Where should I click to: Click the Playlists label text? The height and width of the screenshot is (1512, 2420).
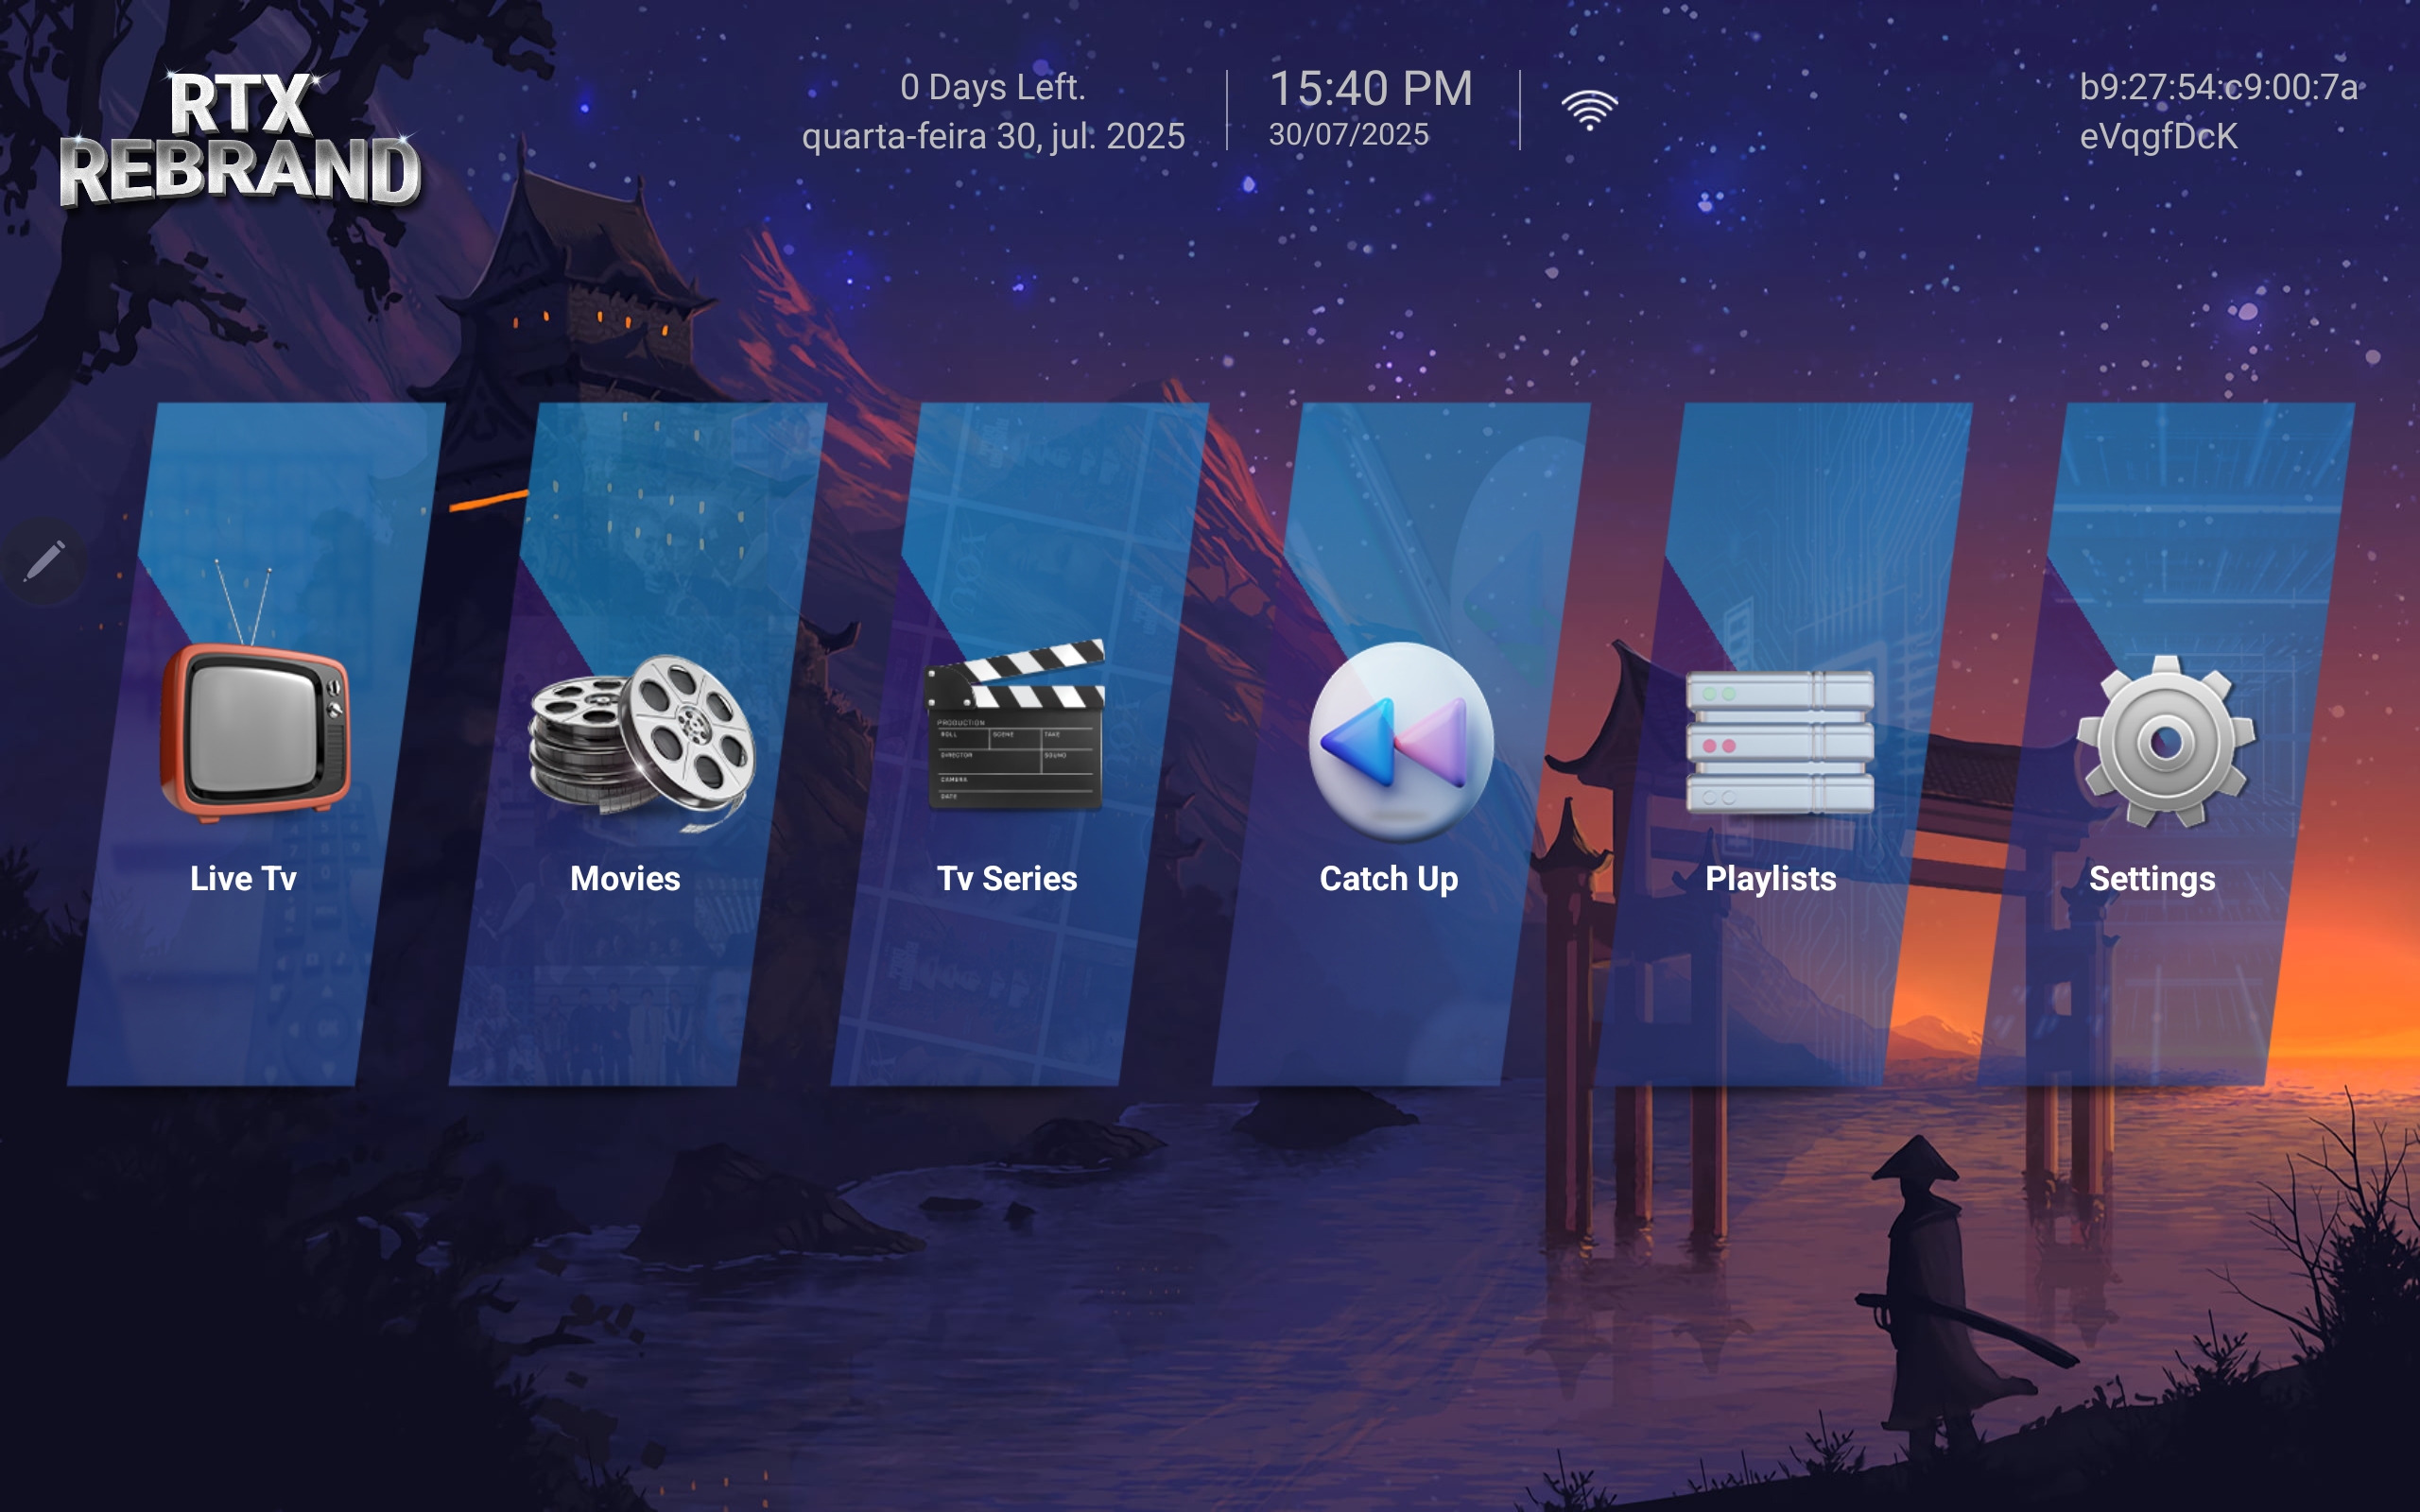tap(1770, 878)
